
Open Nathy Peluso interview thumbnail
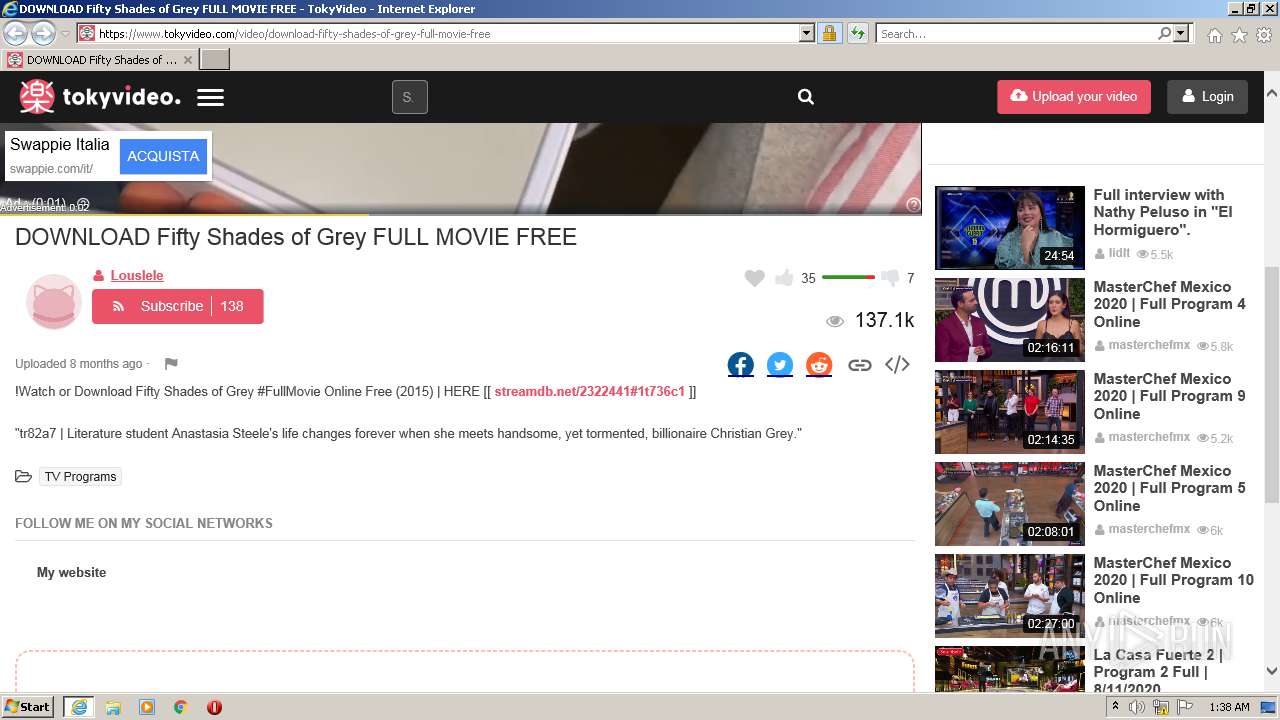[1009, 228]
